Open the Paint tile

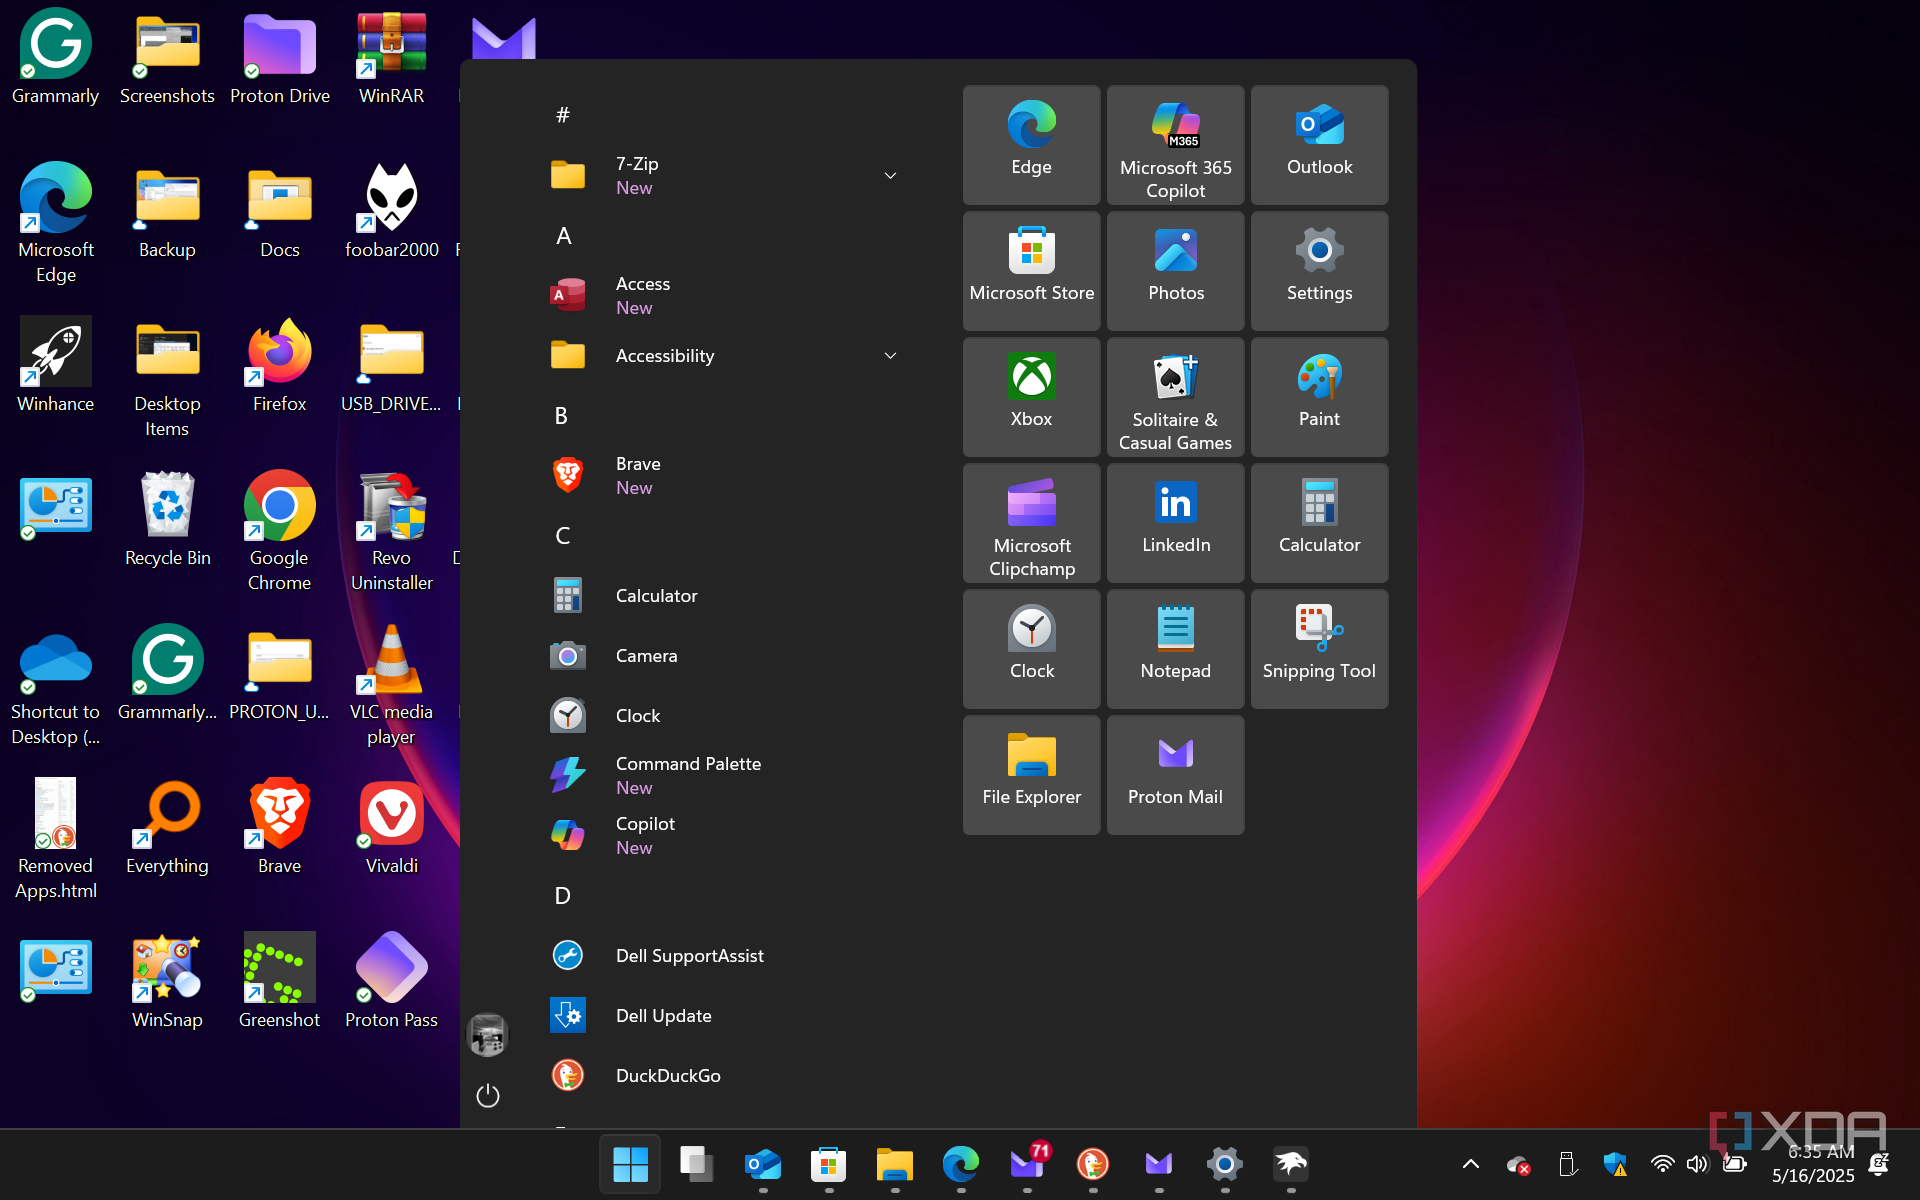pyautogui.click(x=1318, y=396)
